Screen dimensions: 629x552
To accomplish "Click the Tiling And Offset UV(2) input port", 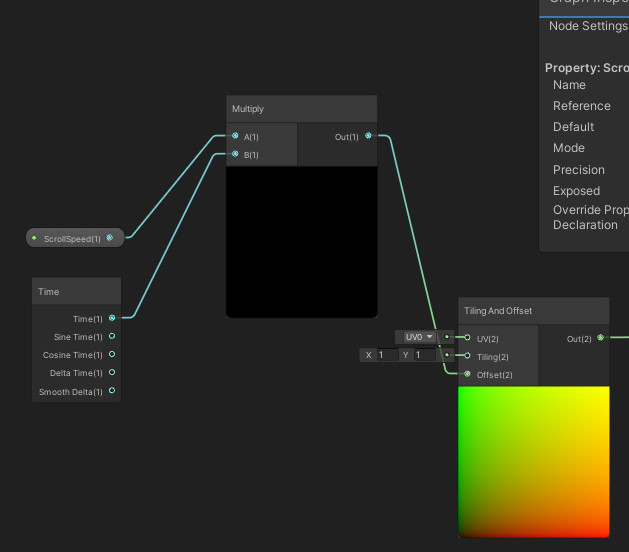I will (467, 338).
